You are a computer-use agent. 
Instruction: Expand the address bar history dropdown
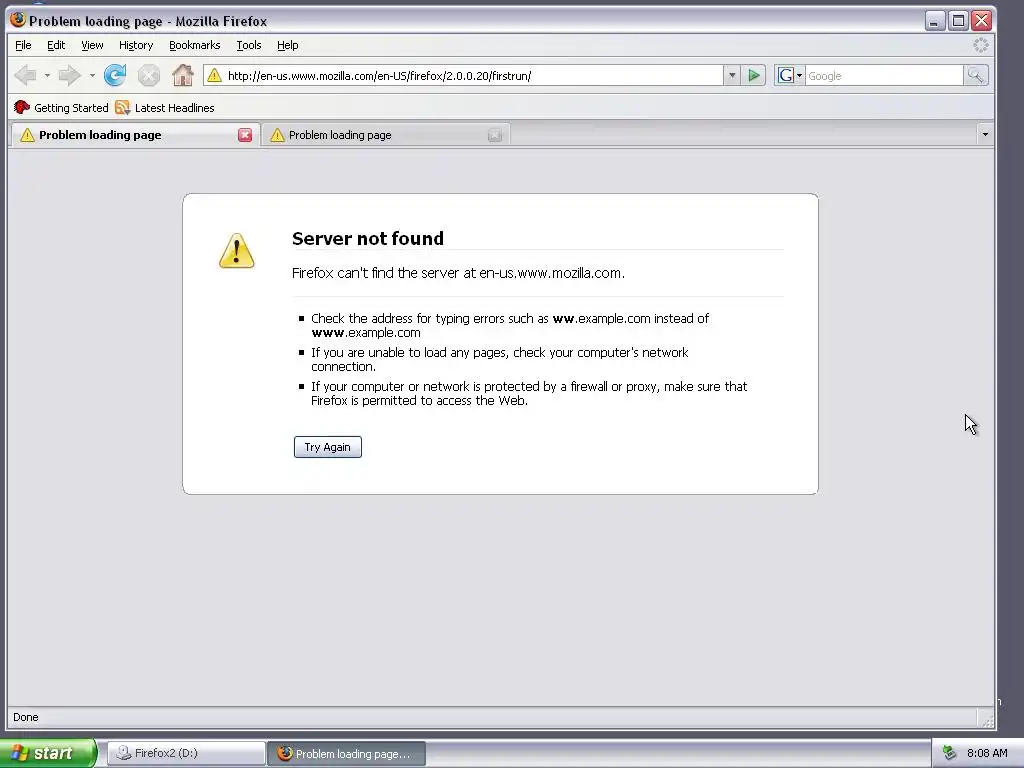[732, 76]
